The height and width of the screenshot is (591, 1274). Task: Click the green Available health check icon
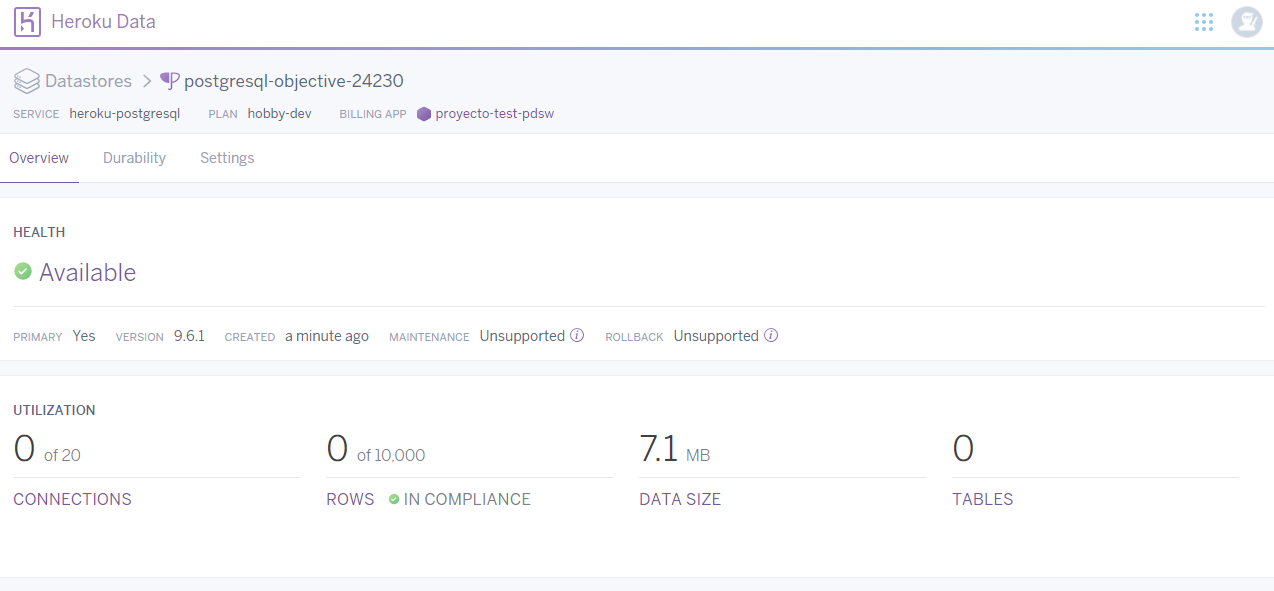click(23, 271)
